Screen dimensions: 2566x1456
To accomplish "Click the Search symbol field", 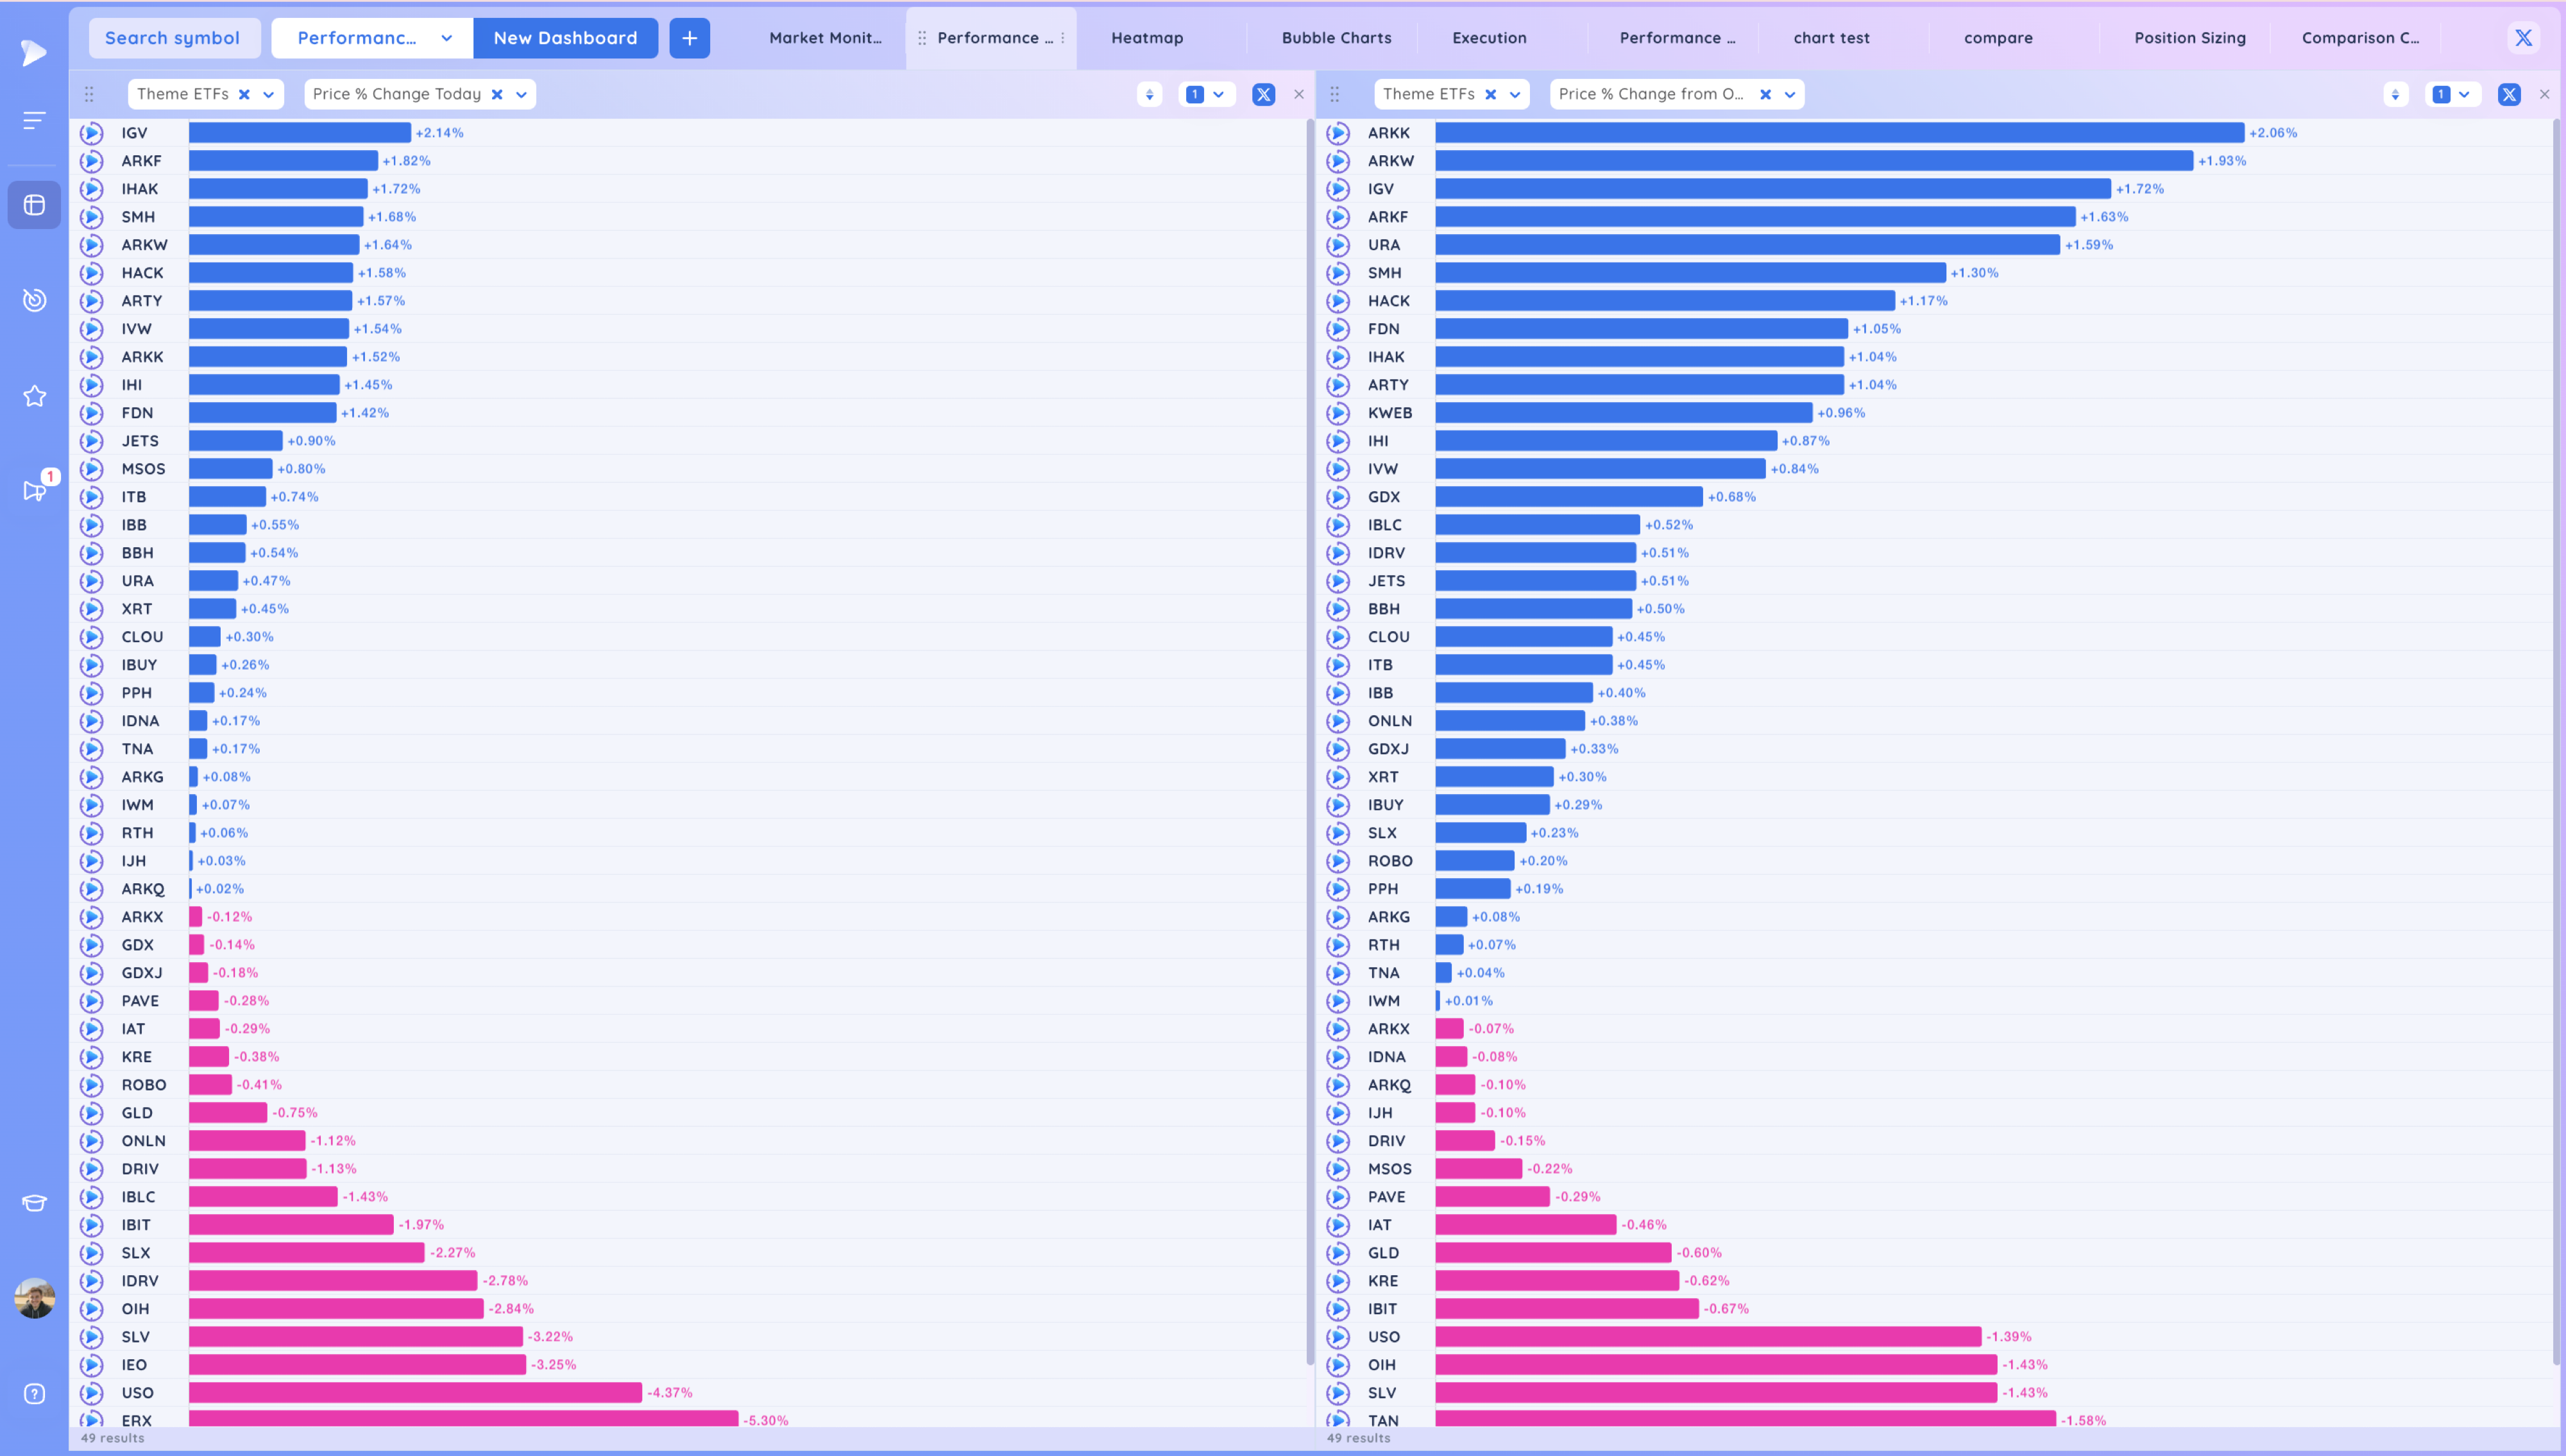I will click(173, 38).
